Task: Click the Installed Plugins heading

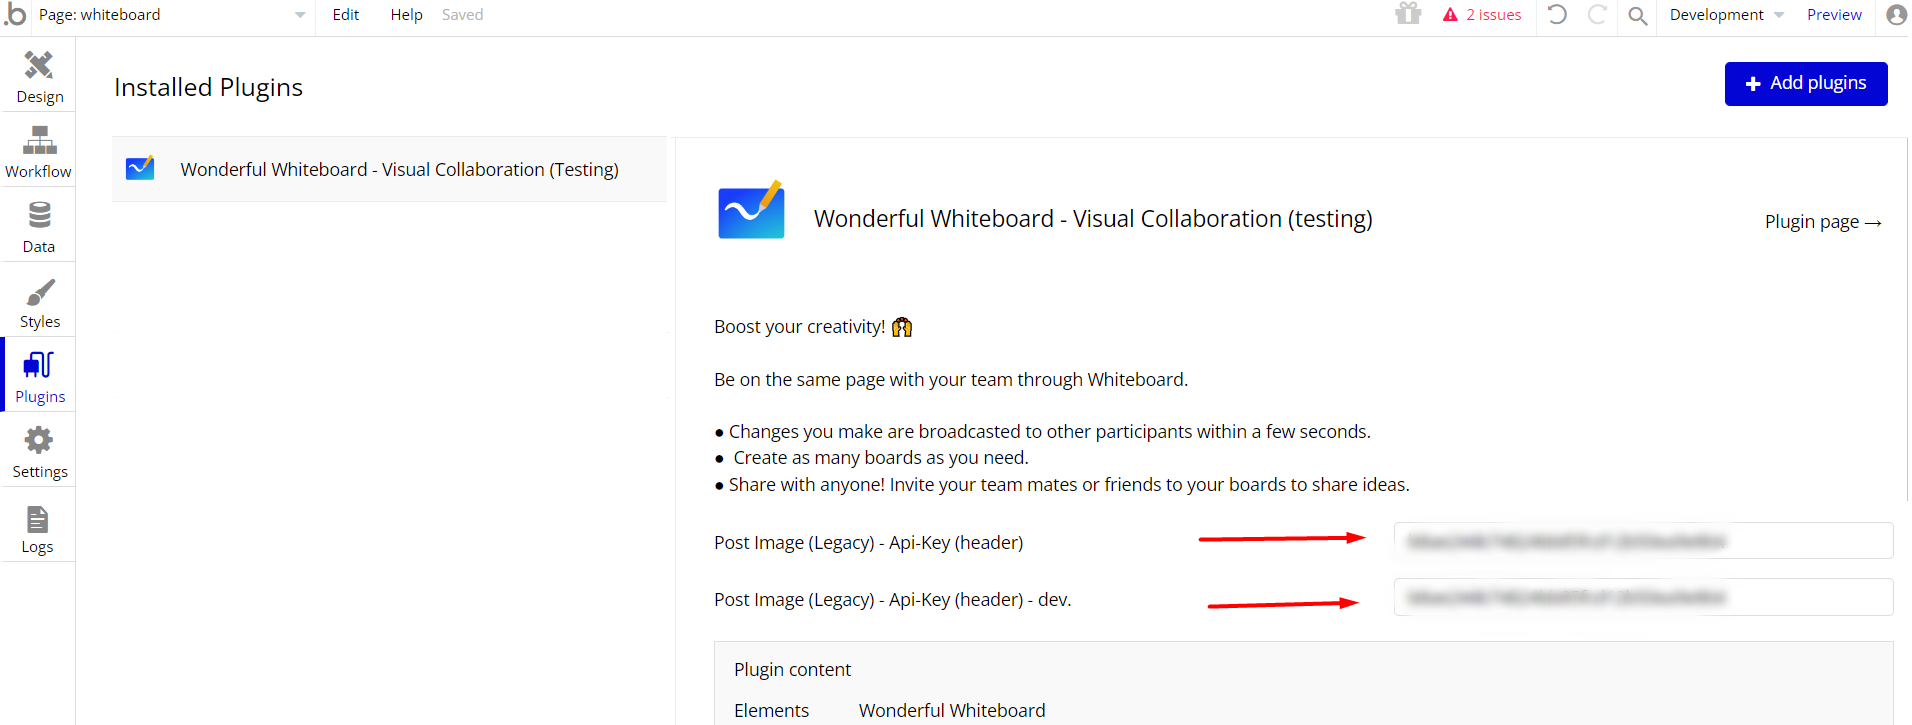Action: [208, 88]
